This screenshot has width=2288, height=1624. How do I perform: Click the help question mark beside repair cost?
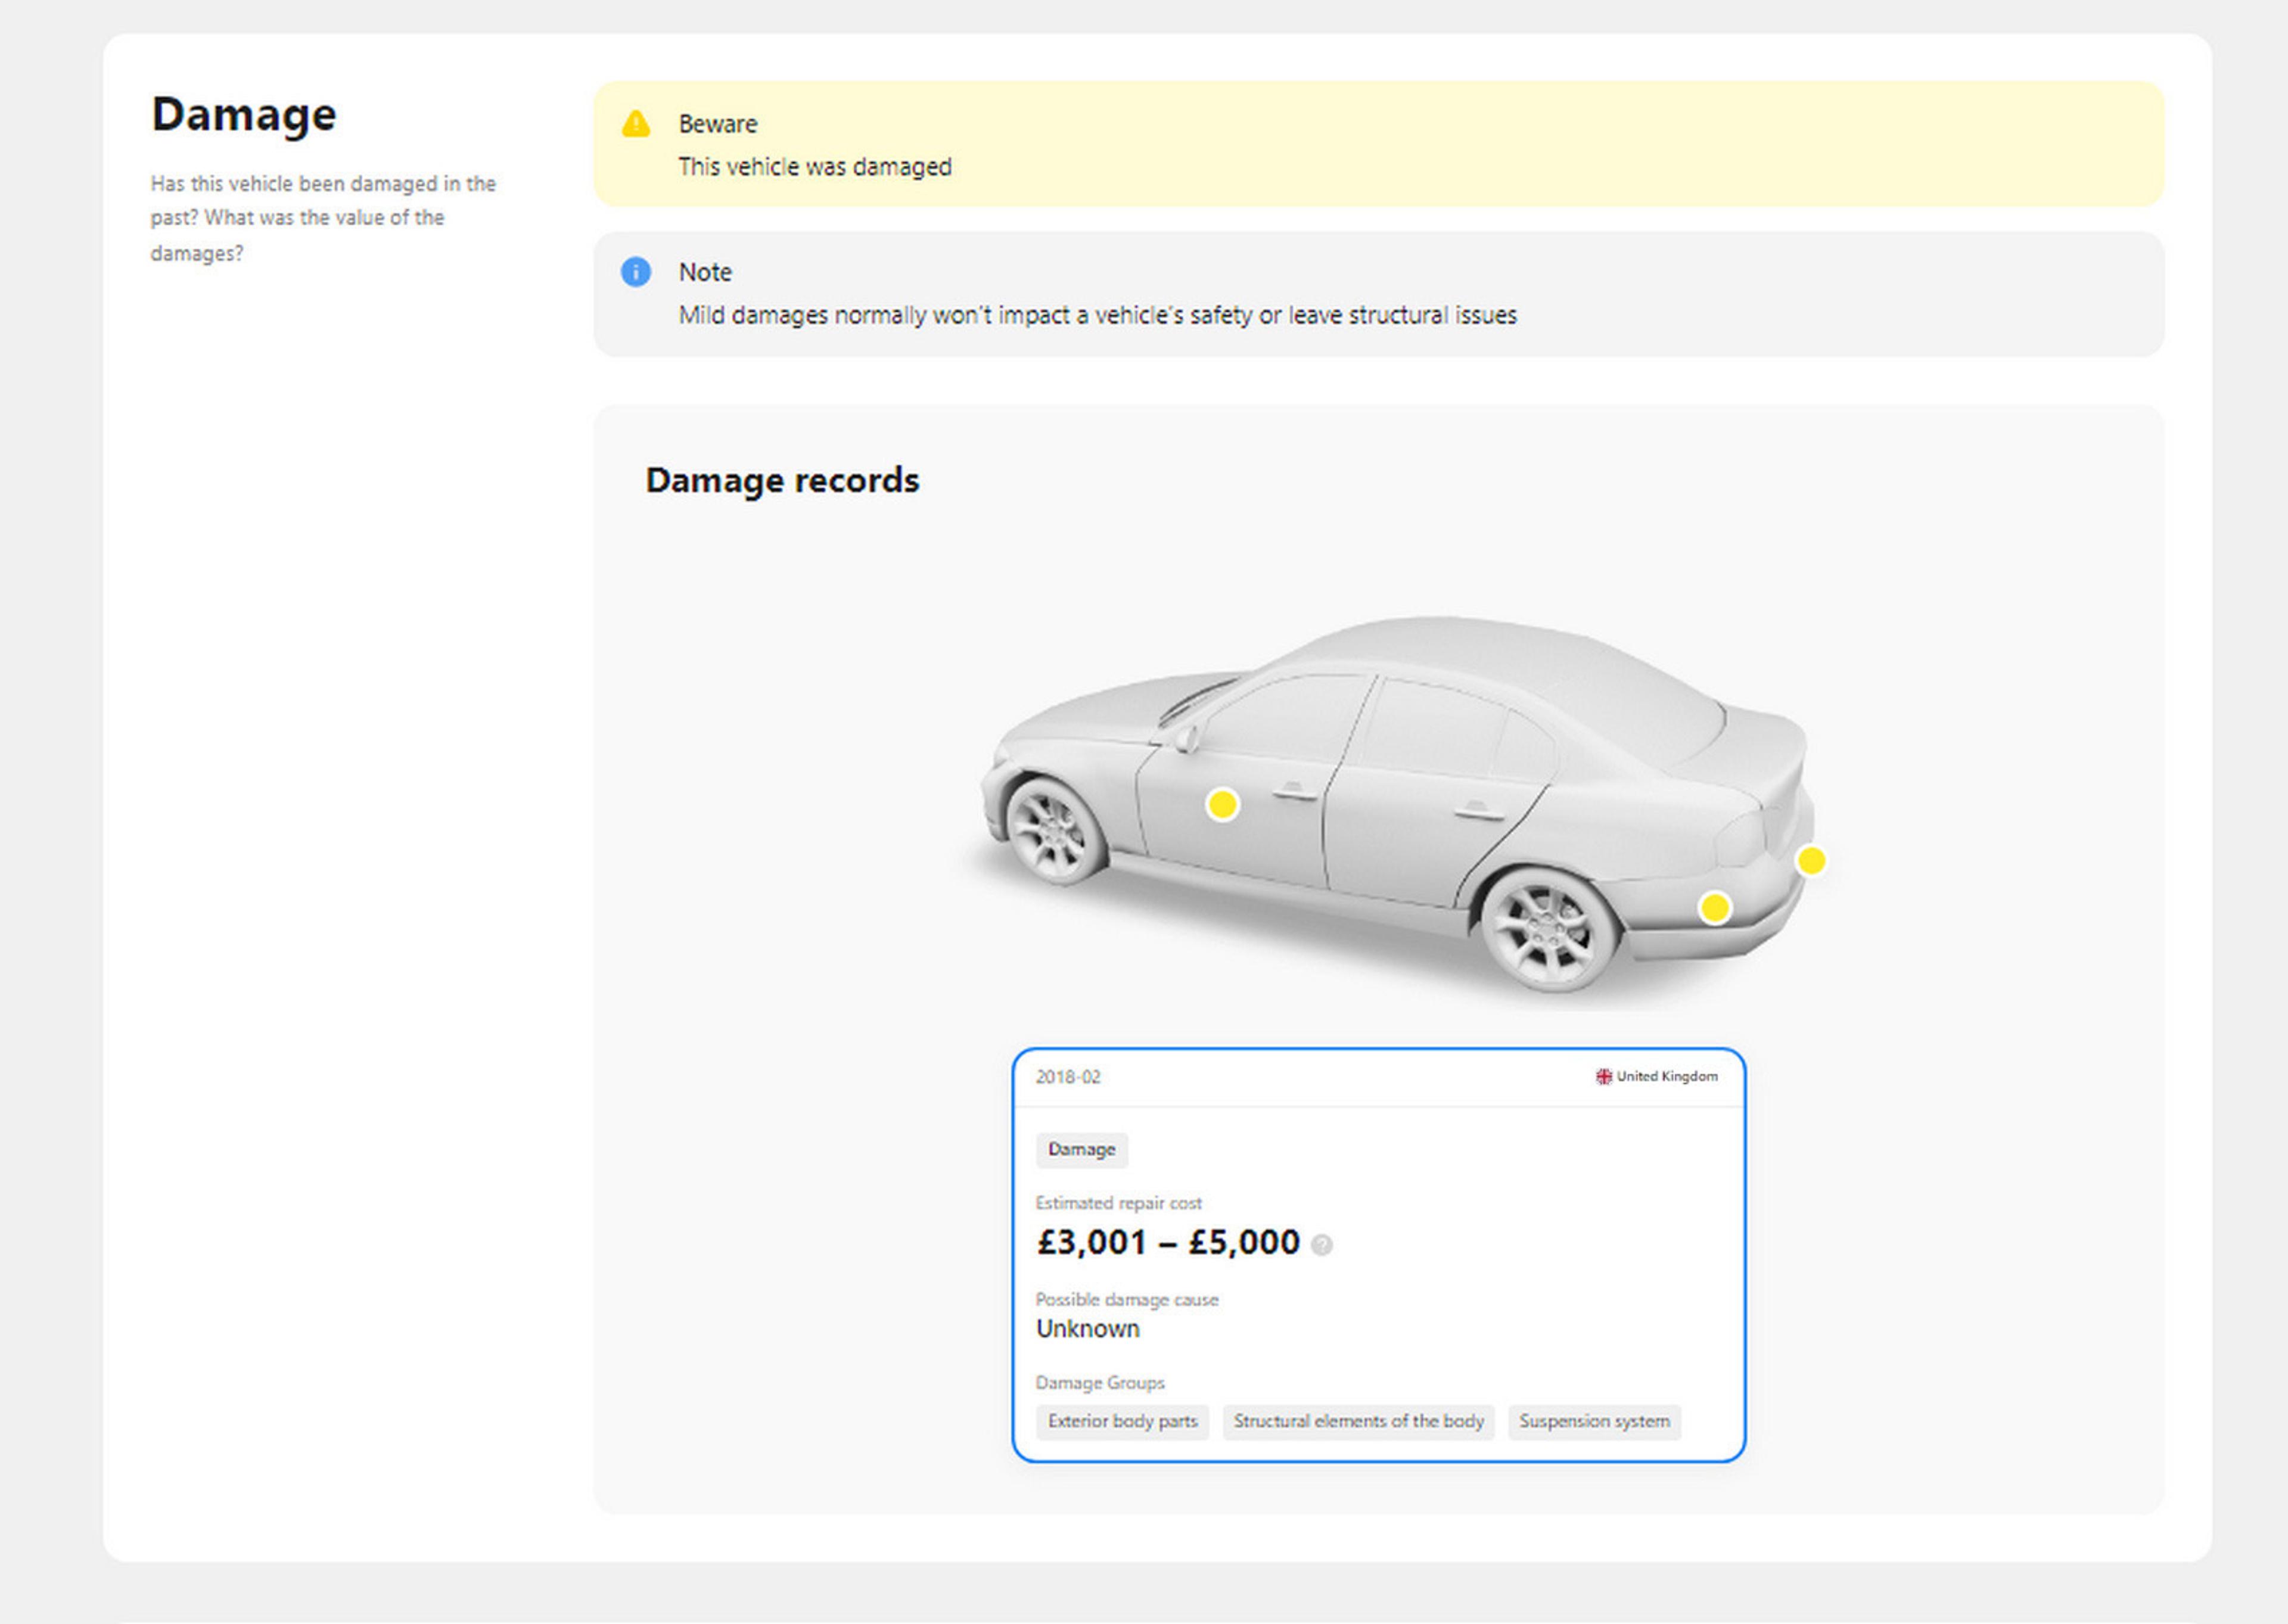coord(1321,1245)
